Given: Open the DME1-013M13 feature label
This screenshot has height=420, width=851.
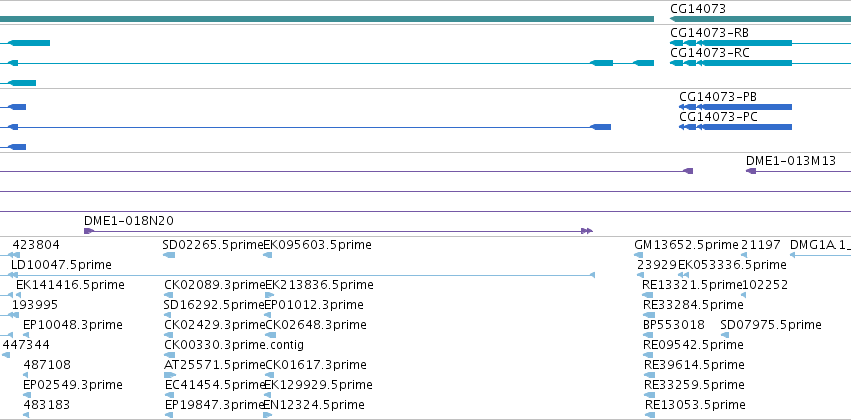Looking at the screenshot, I should (x=791, y=161).
